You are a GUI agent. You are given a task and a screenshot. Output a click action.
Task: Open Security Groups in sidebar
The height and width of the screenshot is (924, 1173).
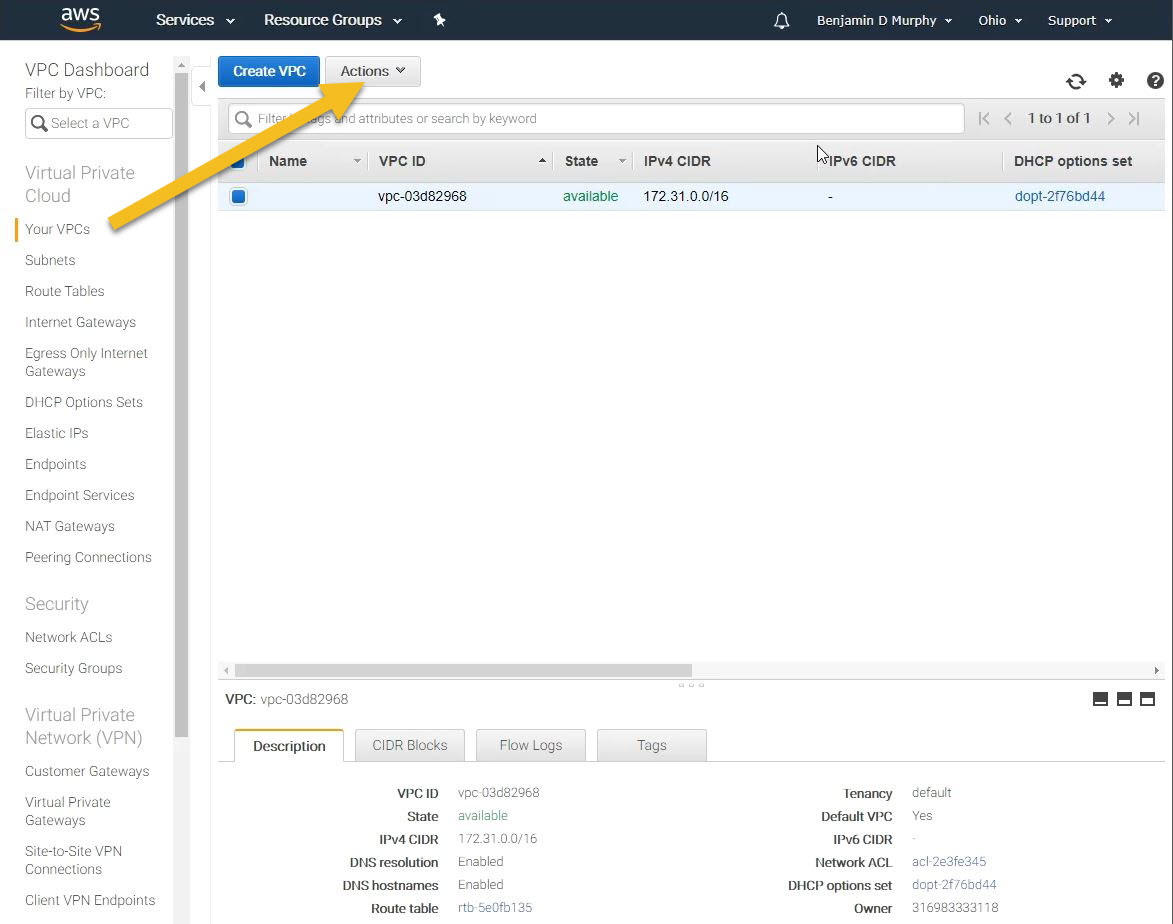73,668
